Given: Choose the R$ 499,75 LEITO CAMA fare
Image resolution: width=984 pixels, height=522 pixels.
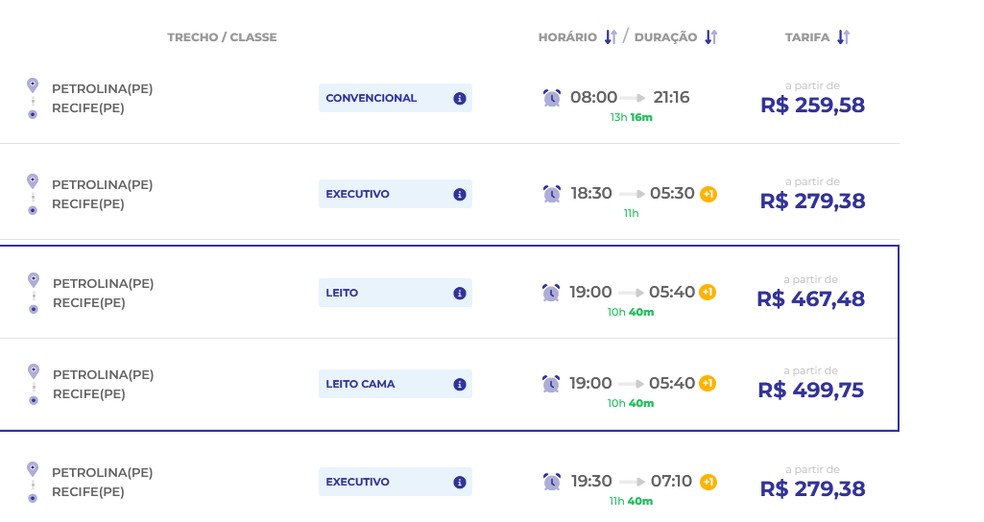Looking at the screenshot, I should [811, 390].
